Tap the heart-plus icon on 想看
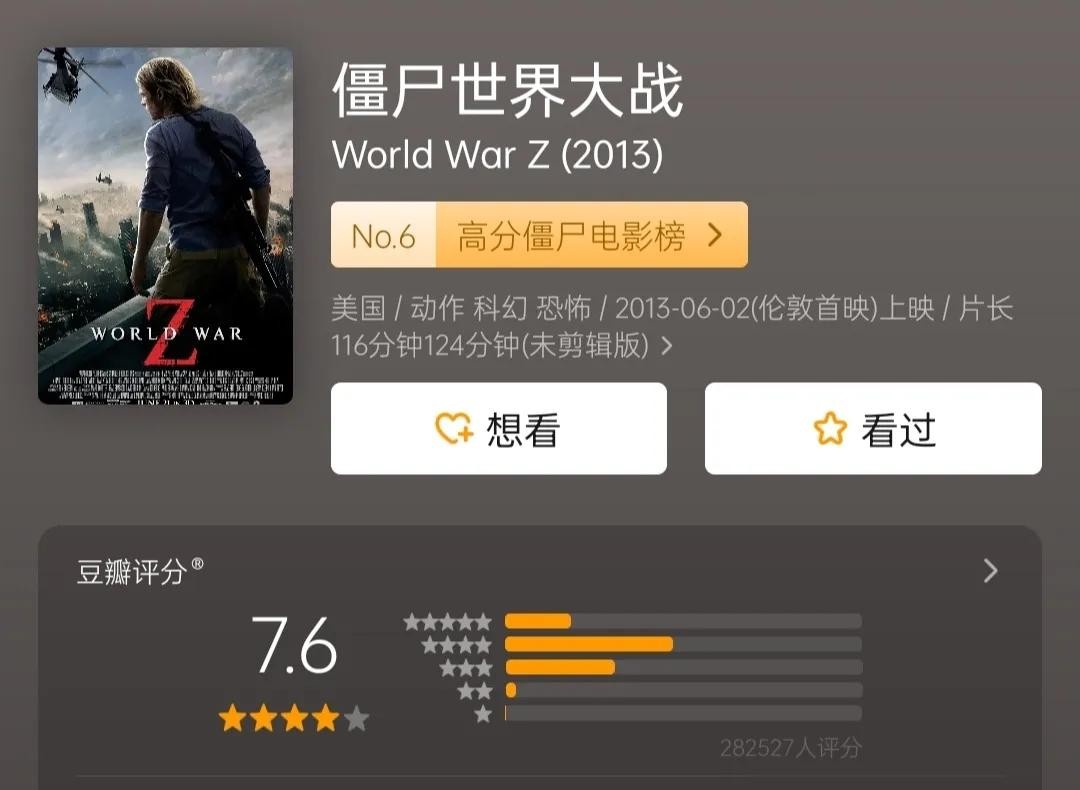 (454, 428)
